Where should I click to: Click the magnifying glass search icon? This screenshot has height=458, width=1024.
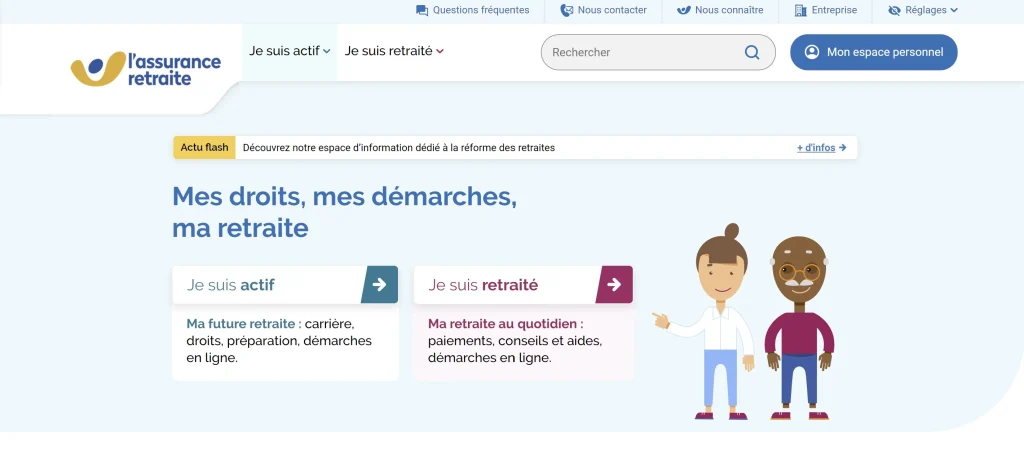click(752, 52)
